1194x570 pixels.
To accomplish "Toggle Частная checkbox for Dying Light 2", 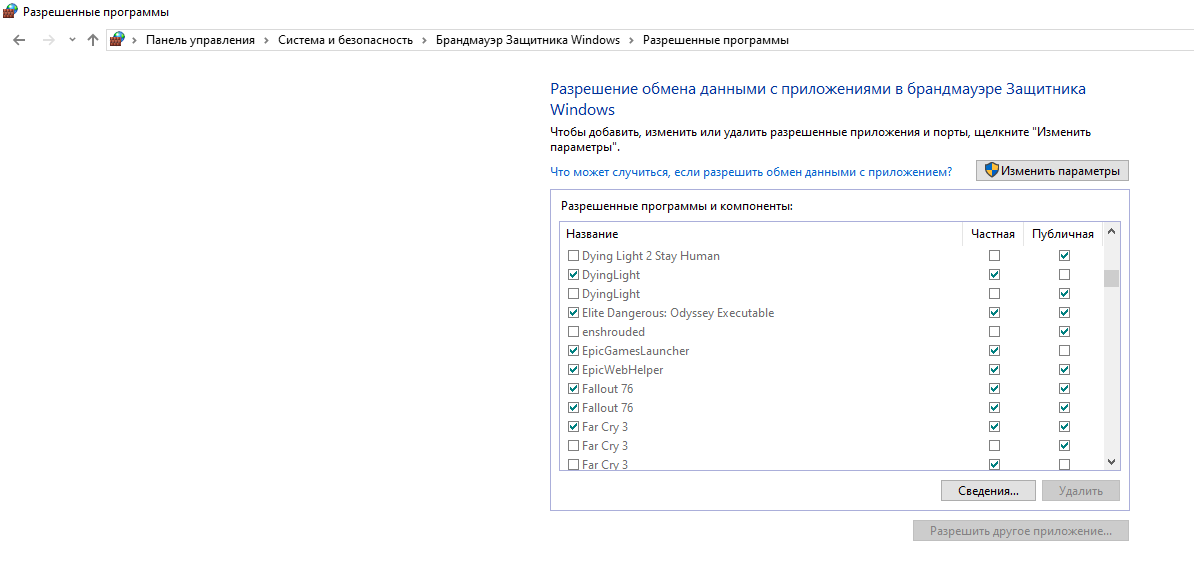I will click(994, 256).
